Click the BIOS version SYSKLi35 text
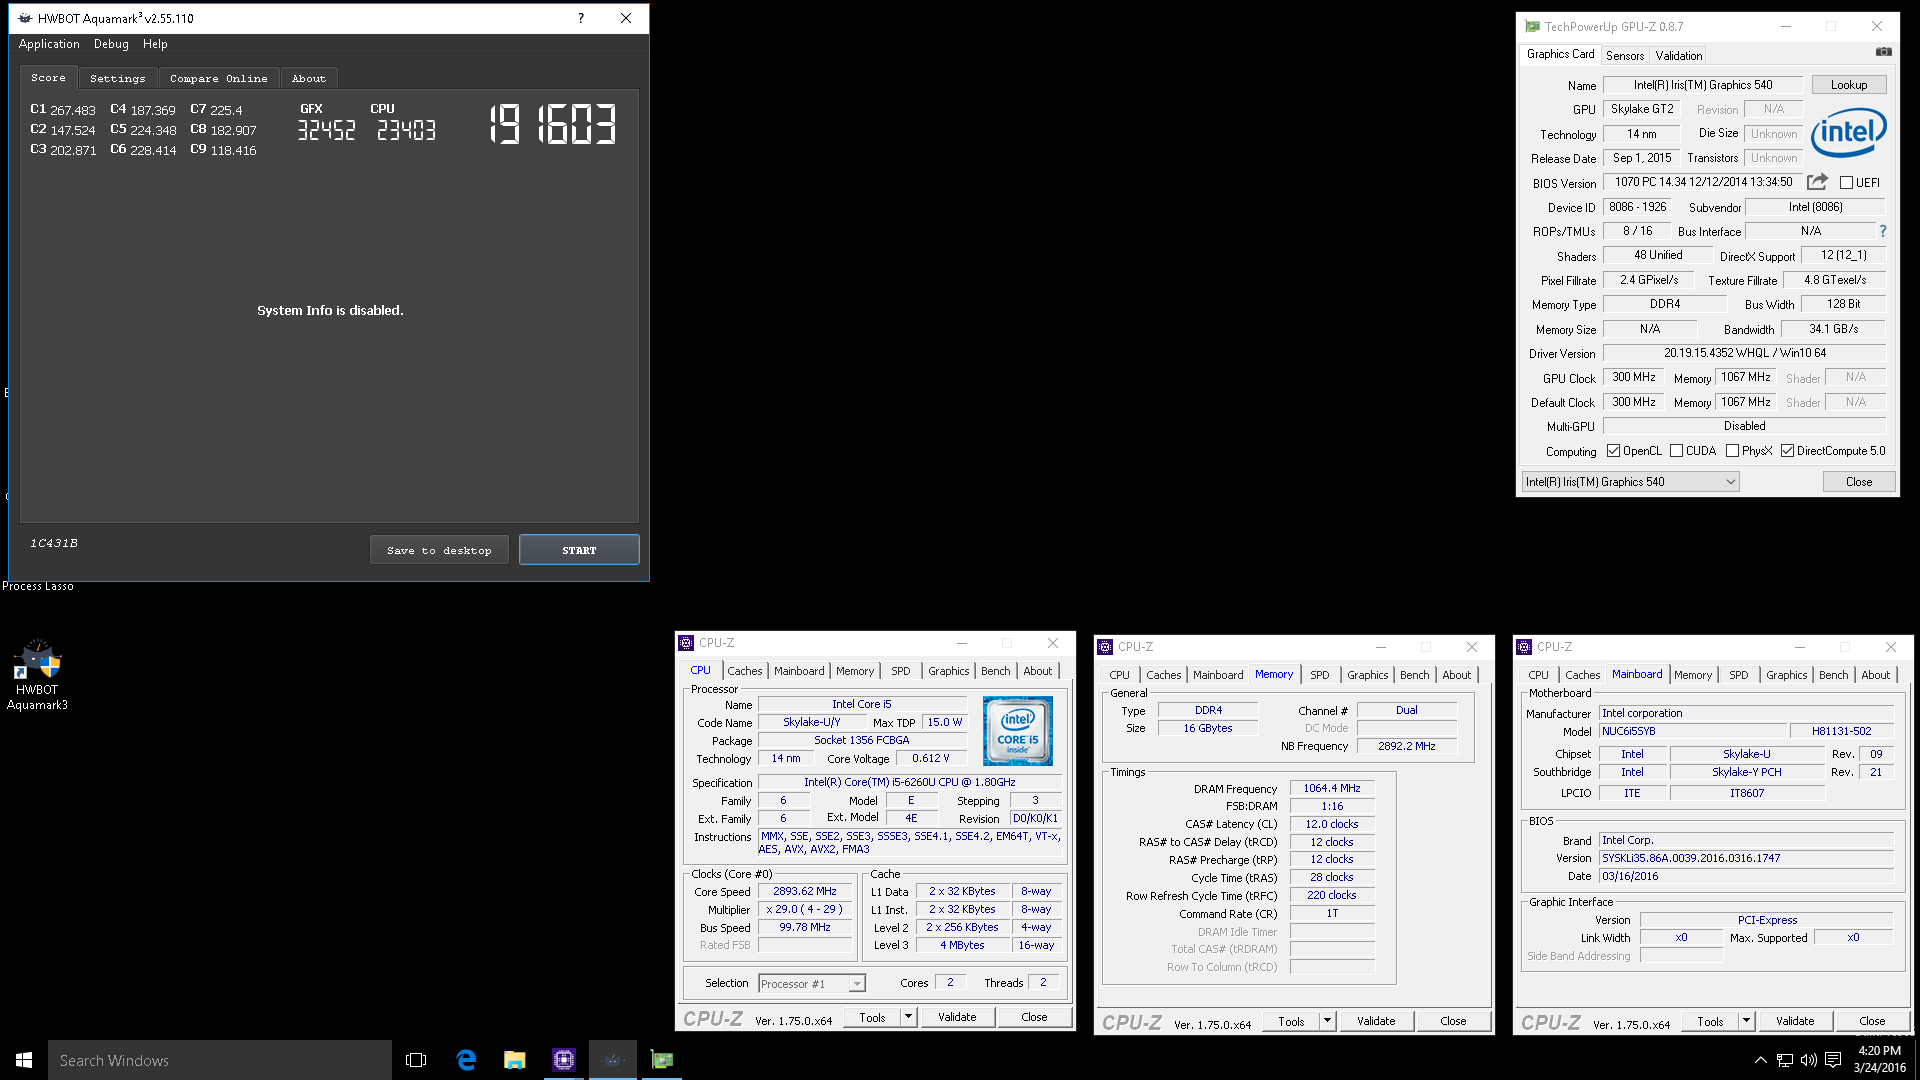Viewport: 1920px width, 1080px height. 1690,858
